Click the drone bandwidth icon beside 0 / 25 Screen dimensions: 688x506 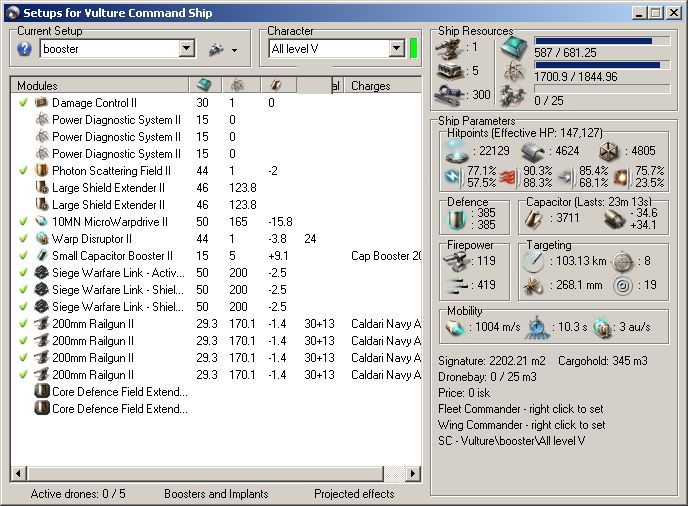pyautogui.click(x=513, y=95)
